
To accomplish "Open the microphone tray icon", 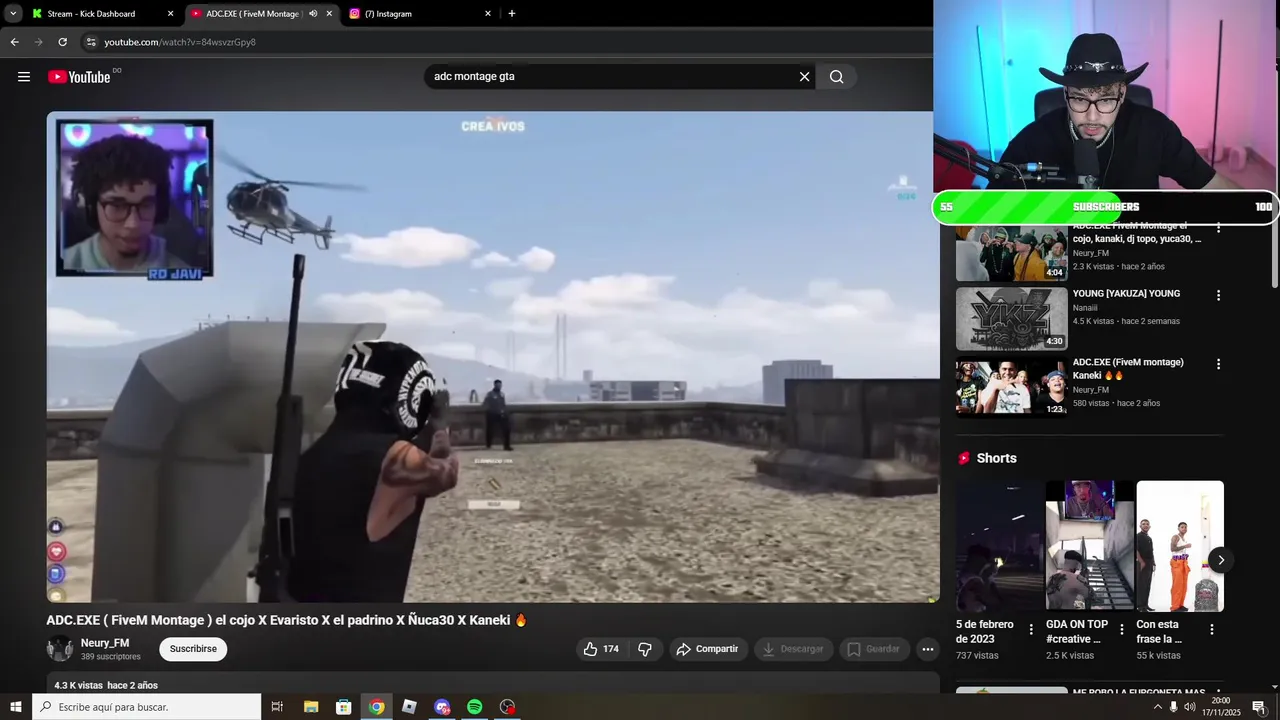I will [1174, 707].
